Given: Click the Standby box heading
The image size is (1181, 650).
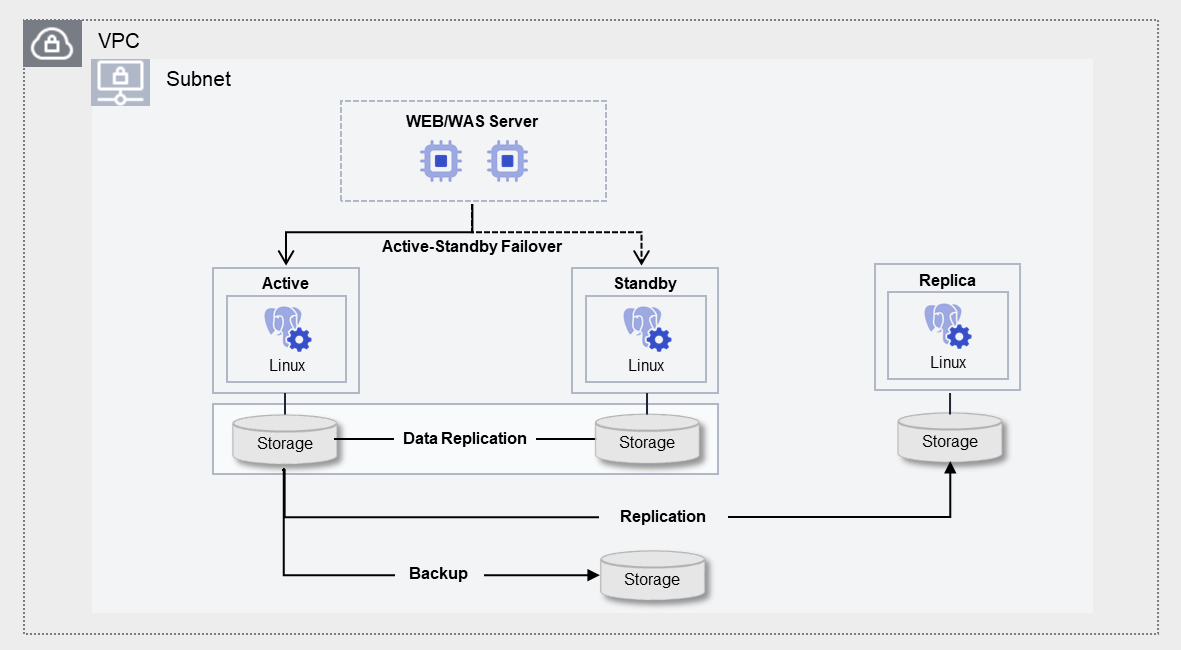Looking at the screenshot, I should click(645, 283).
